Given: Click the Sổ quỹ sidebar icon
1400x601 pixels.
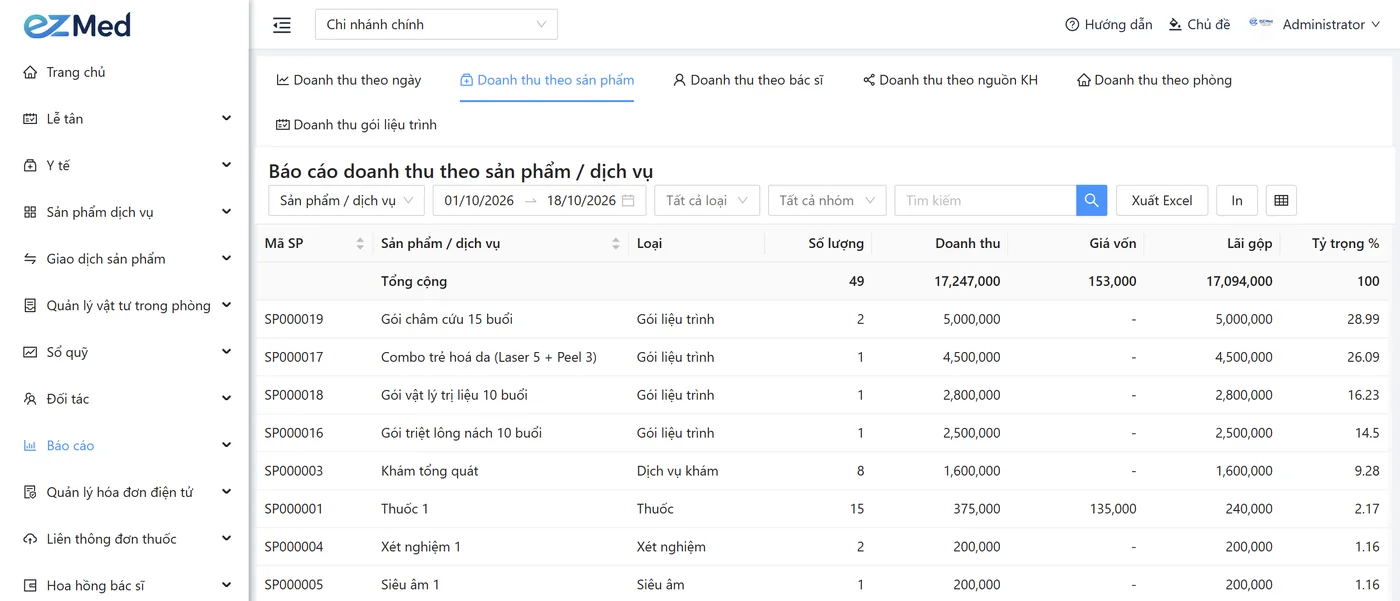Looking at the screenshot, I should 30,352.
